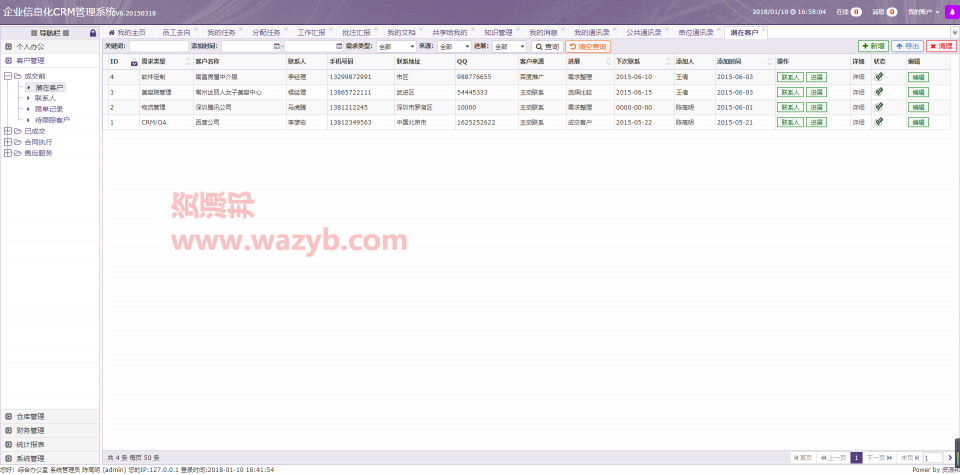Open 我的账户 dropdown menu
Screen dimensions: 960x475
click(923, 12)
